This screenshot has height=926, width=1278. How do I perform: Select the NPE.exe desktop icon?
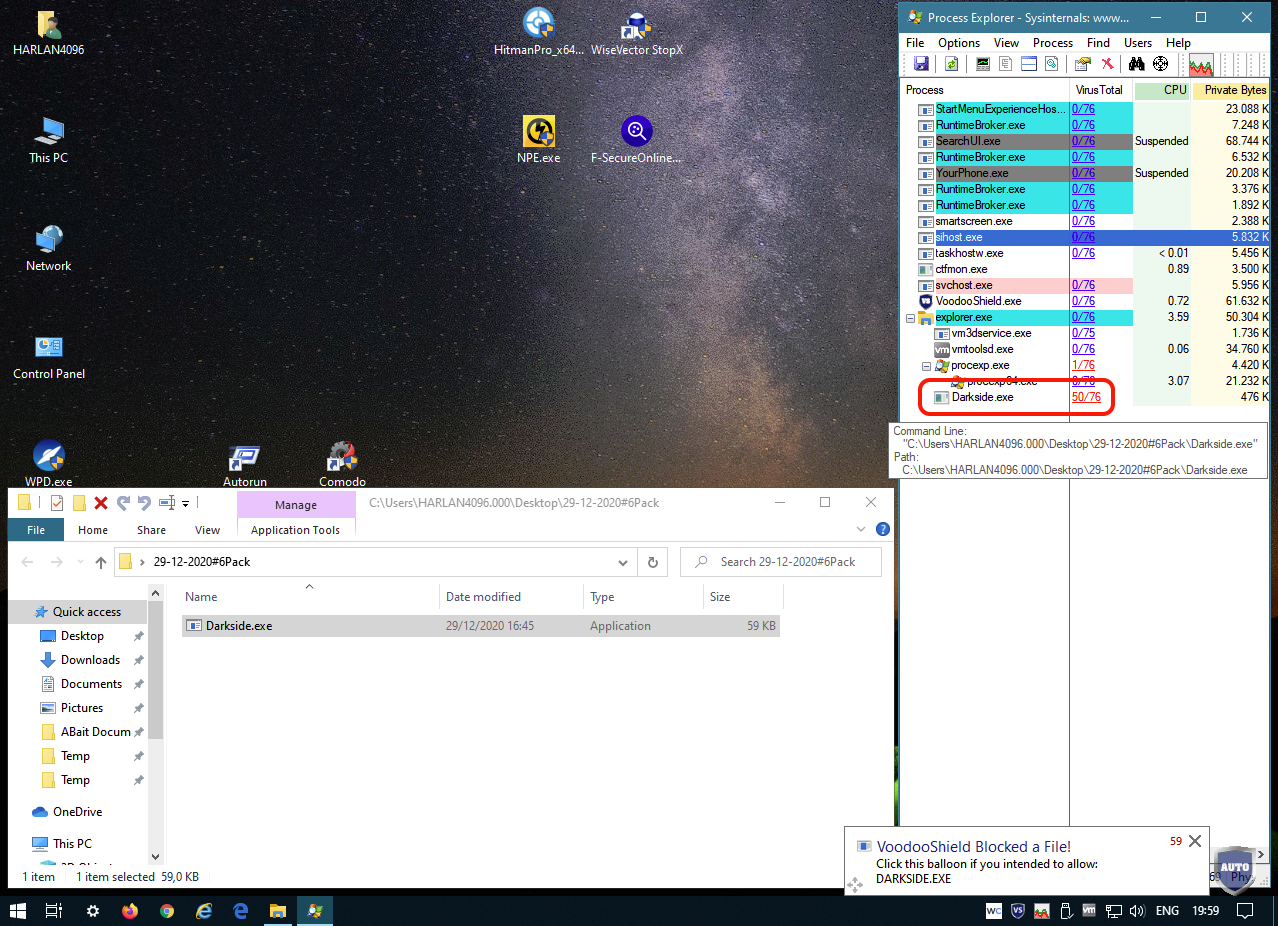point(538,139)
